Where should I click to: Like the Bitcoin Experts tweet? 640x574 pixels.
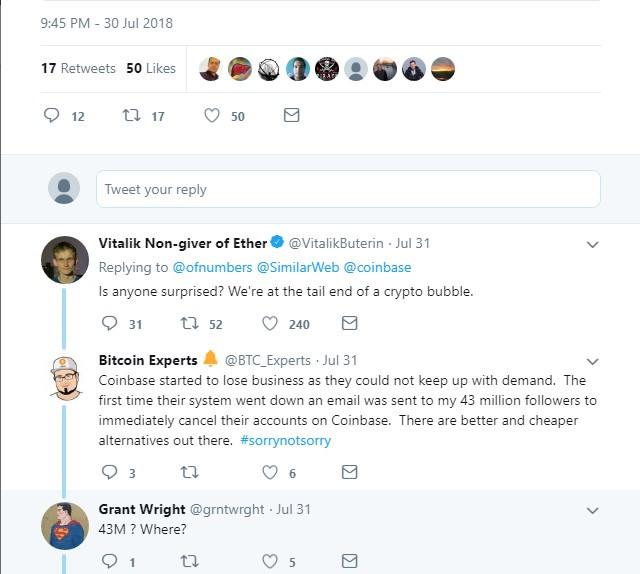pyautogui.click(x=270, y=472)
